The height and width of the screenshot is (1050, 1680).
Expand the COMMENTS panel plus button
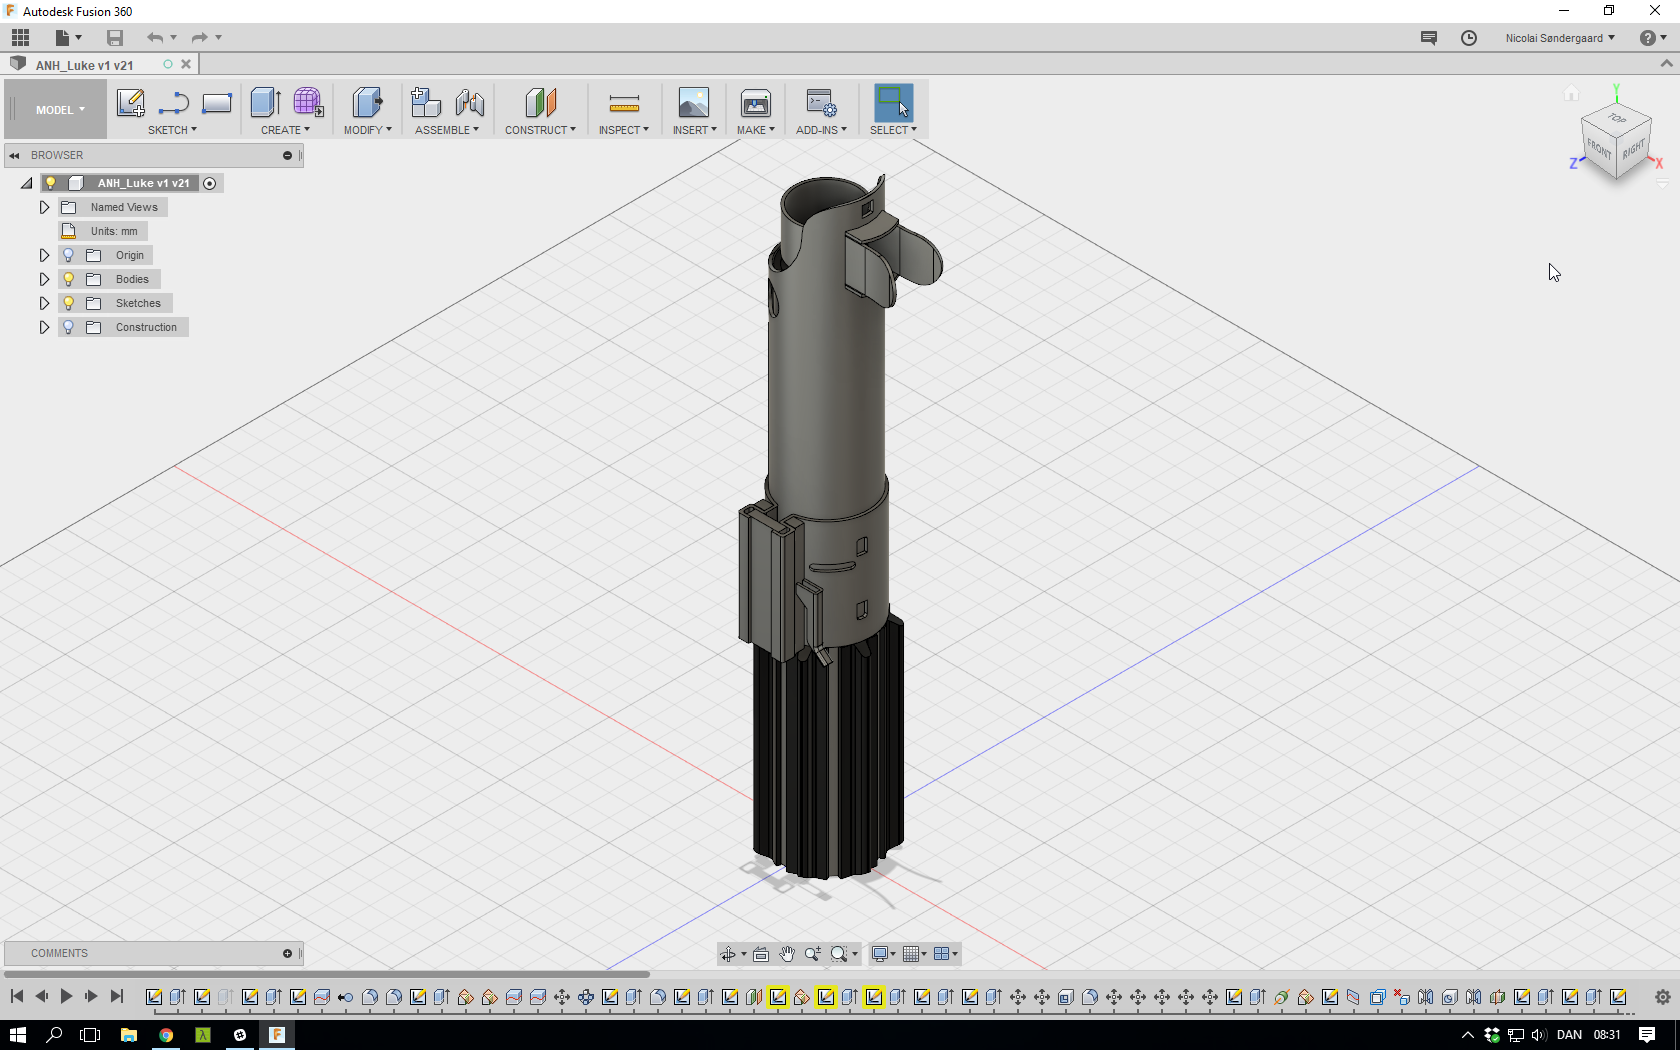pos(287,953)
